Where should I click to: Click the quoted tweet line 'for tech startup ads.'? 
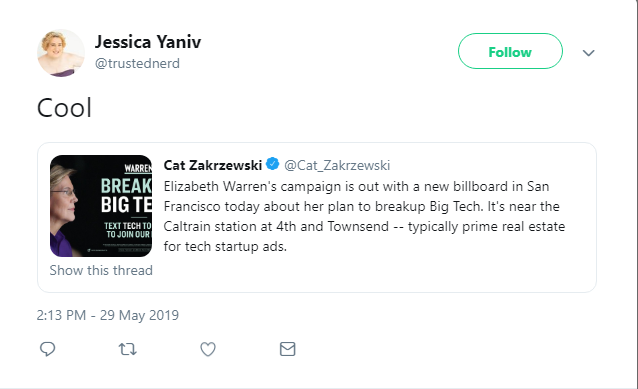[x=225, y=246]
